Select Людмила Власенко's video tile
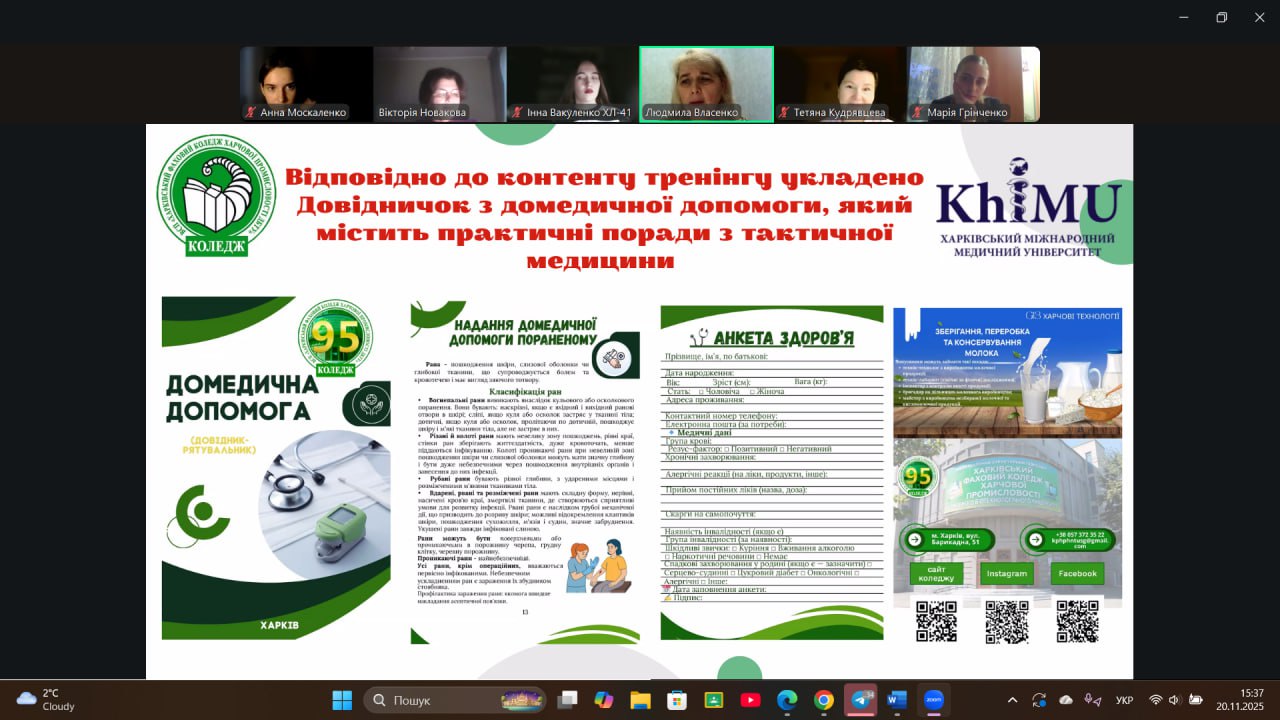The height and width of the screenshot is (720, 1280). [706, 85]
